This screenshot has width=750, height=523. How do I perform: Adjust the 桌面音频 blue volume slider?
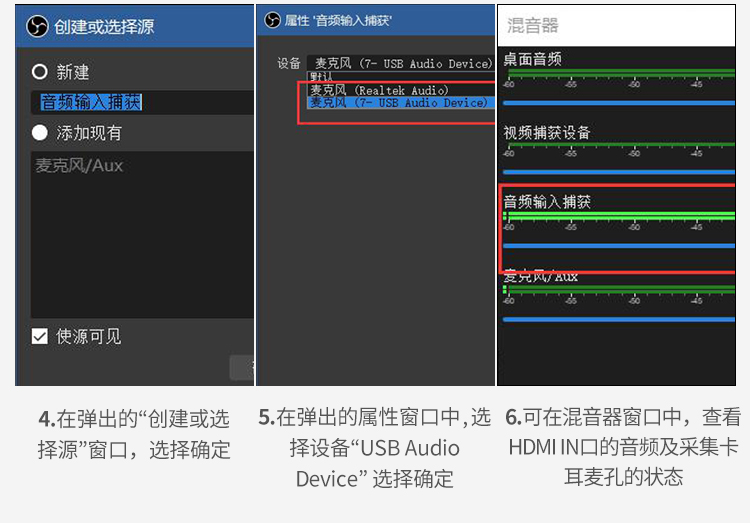619,103
